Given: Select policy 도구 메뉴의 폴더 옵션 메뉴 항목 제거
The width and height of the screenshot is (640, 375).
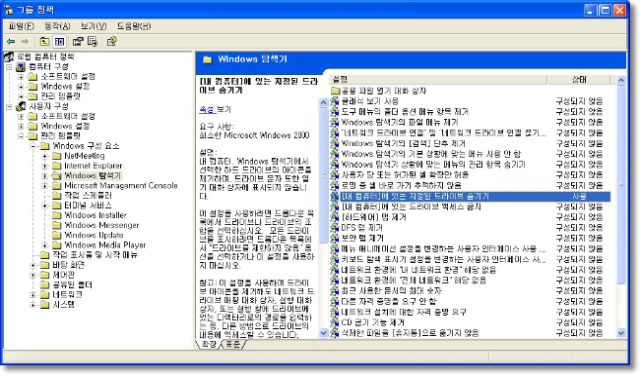Looking at the screenshot, I should (x=405, y=111).
